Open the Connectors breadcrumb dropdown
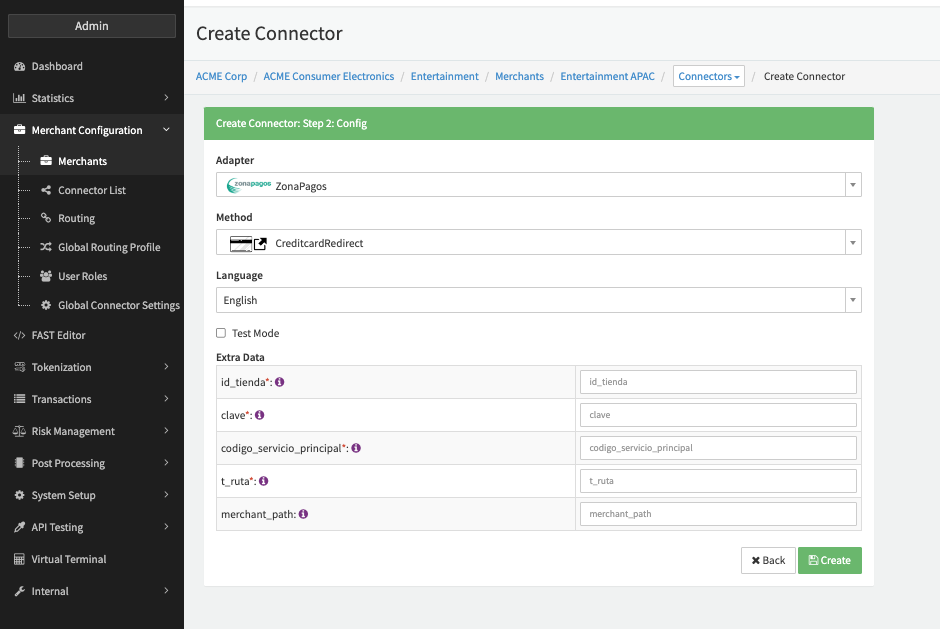Image resolution: width=940 pixels, height=629 pixels. (708, 76)
